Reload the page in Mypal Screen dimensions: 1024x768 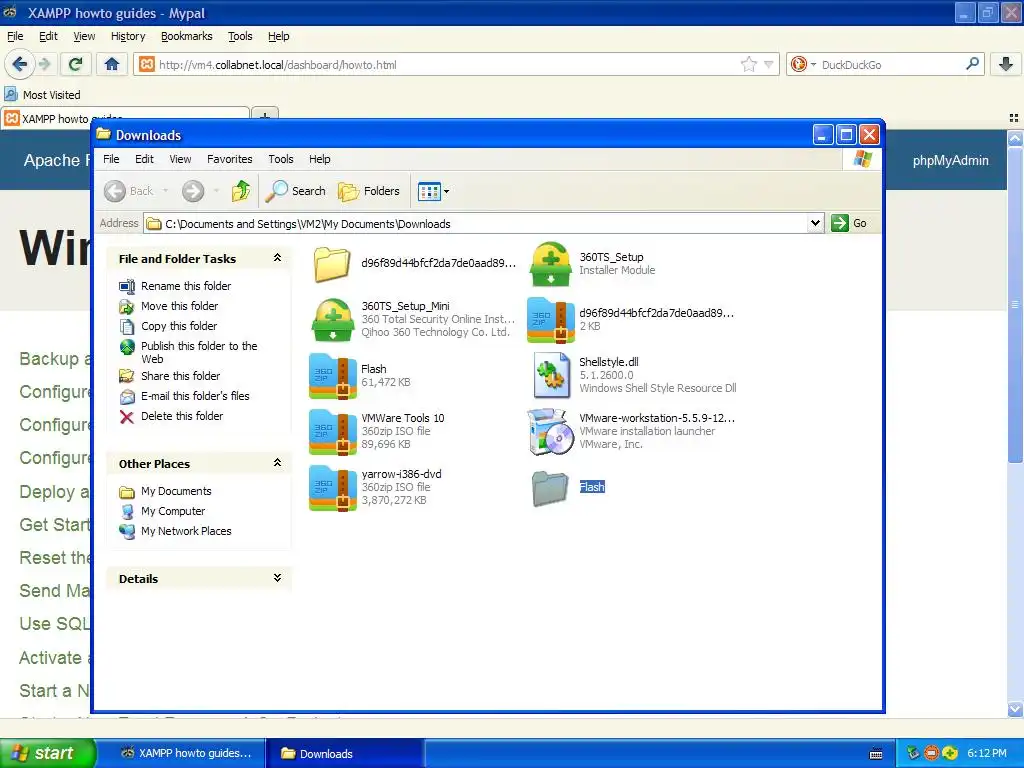click(75, 64)
